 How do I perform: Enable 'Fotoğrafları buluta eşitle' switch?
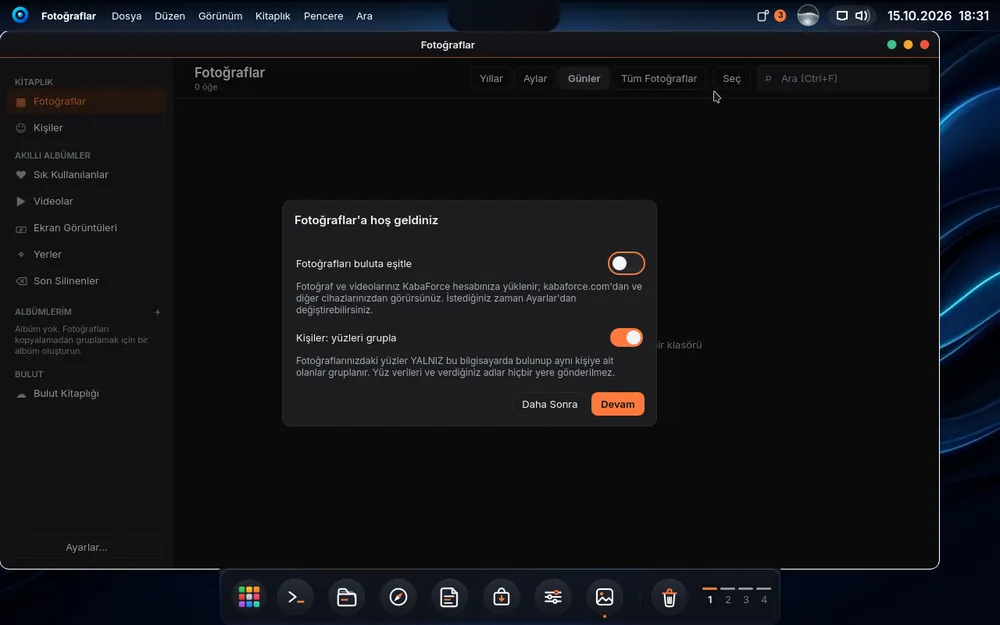[x=626, y=263]
